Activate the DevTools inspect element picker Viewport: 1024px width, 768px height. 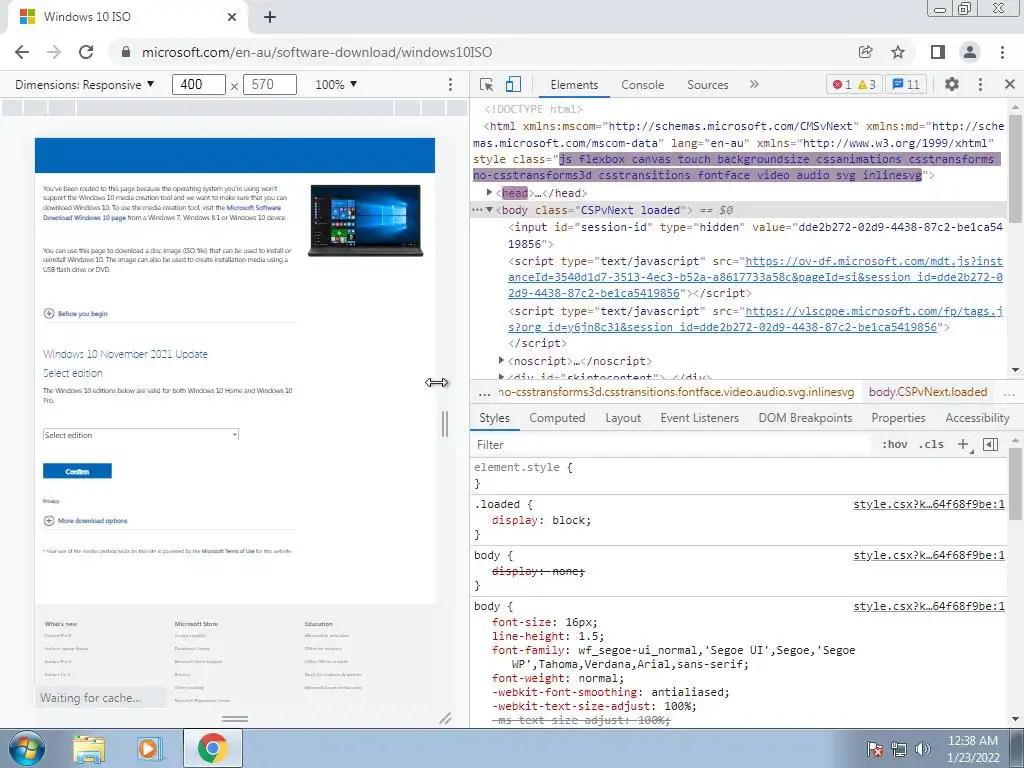point(486,84)
